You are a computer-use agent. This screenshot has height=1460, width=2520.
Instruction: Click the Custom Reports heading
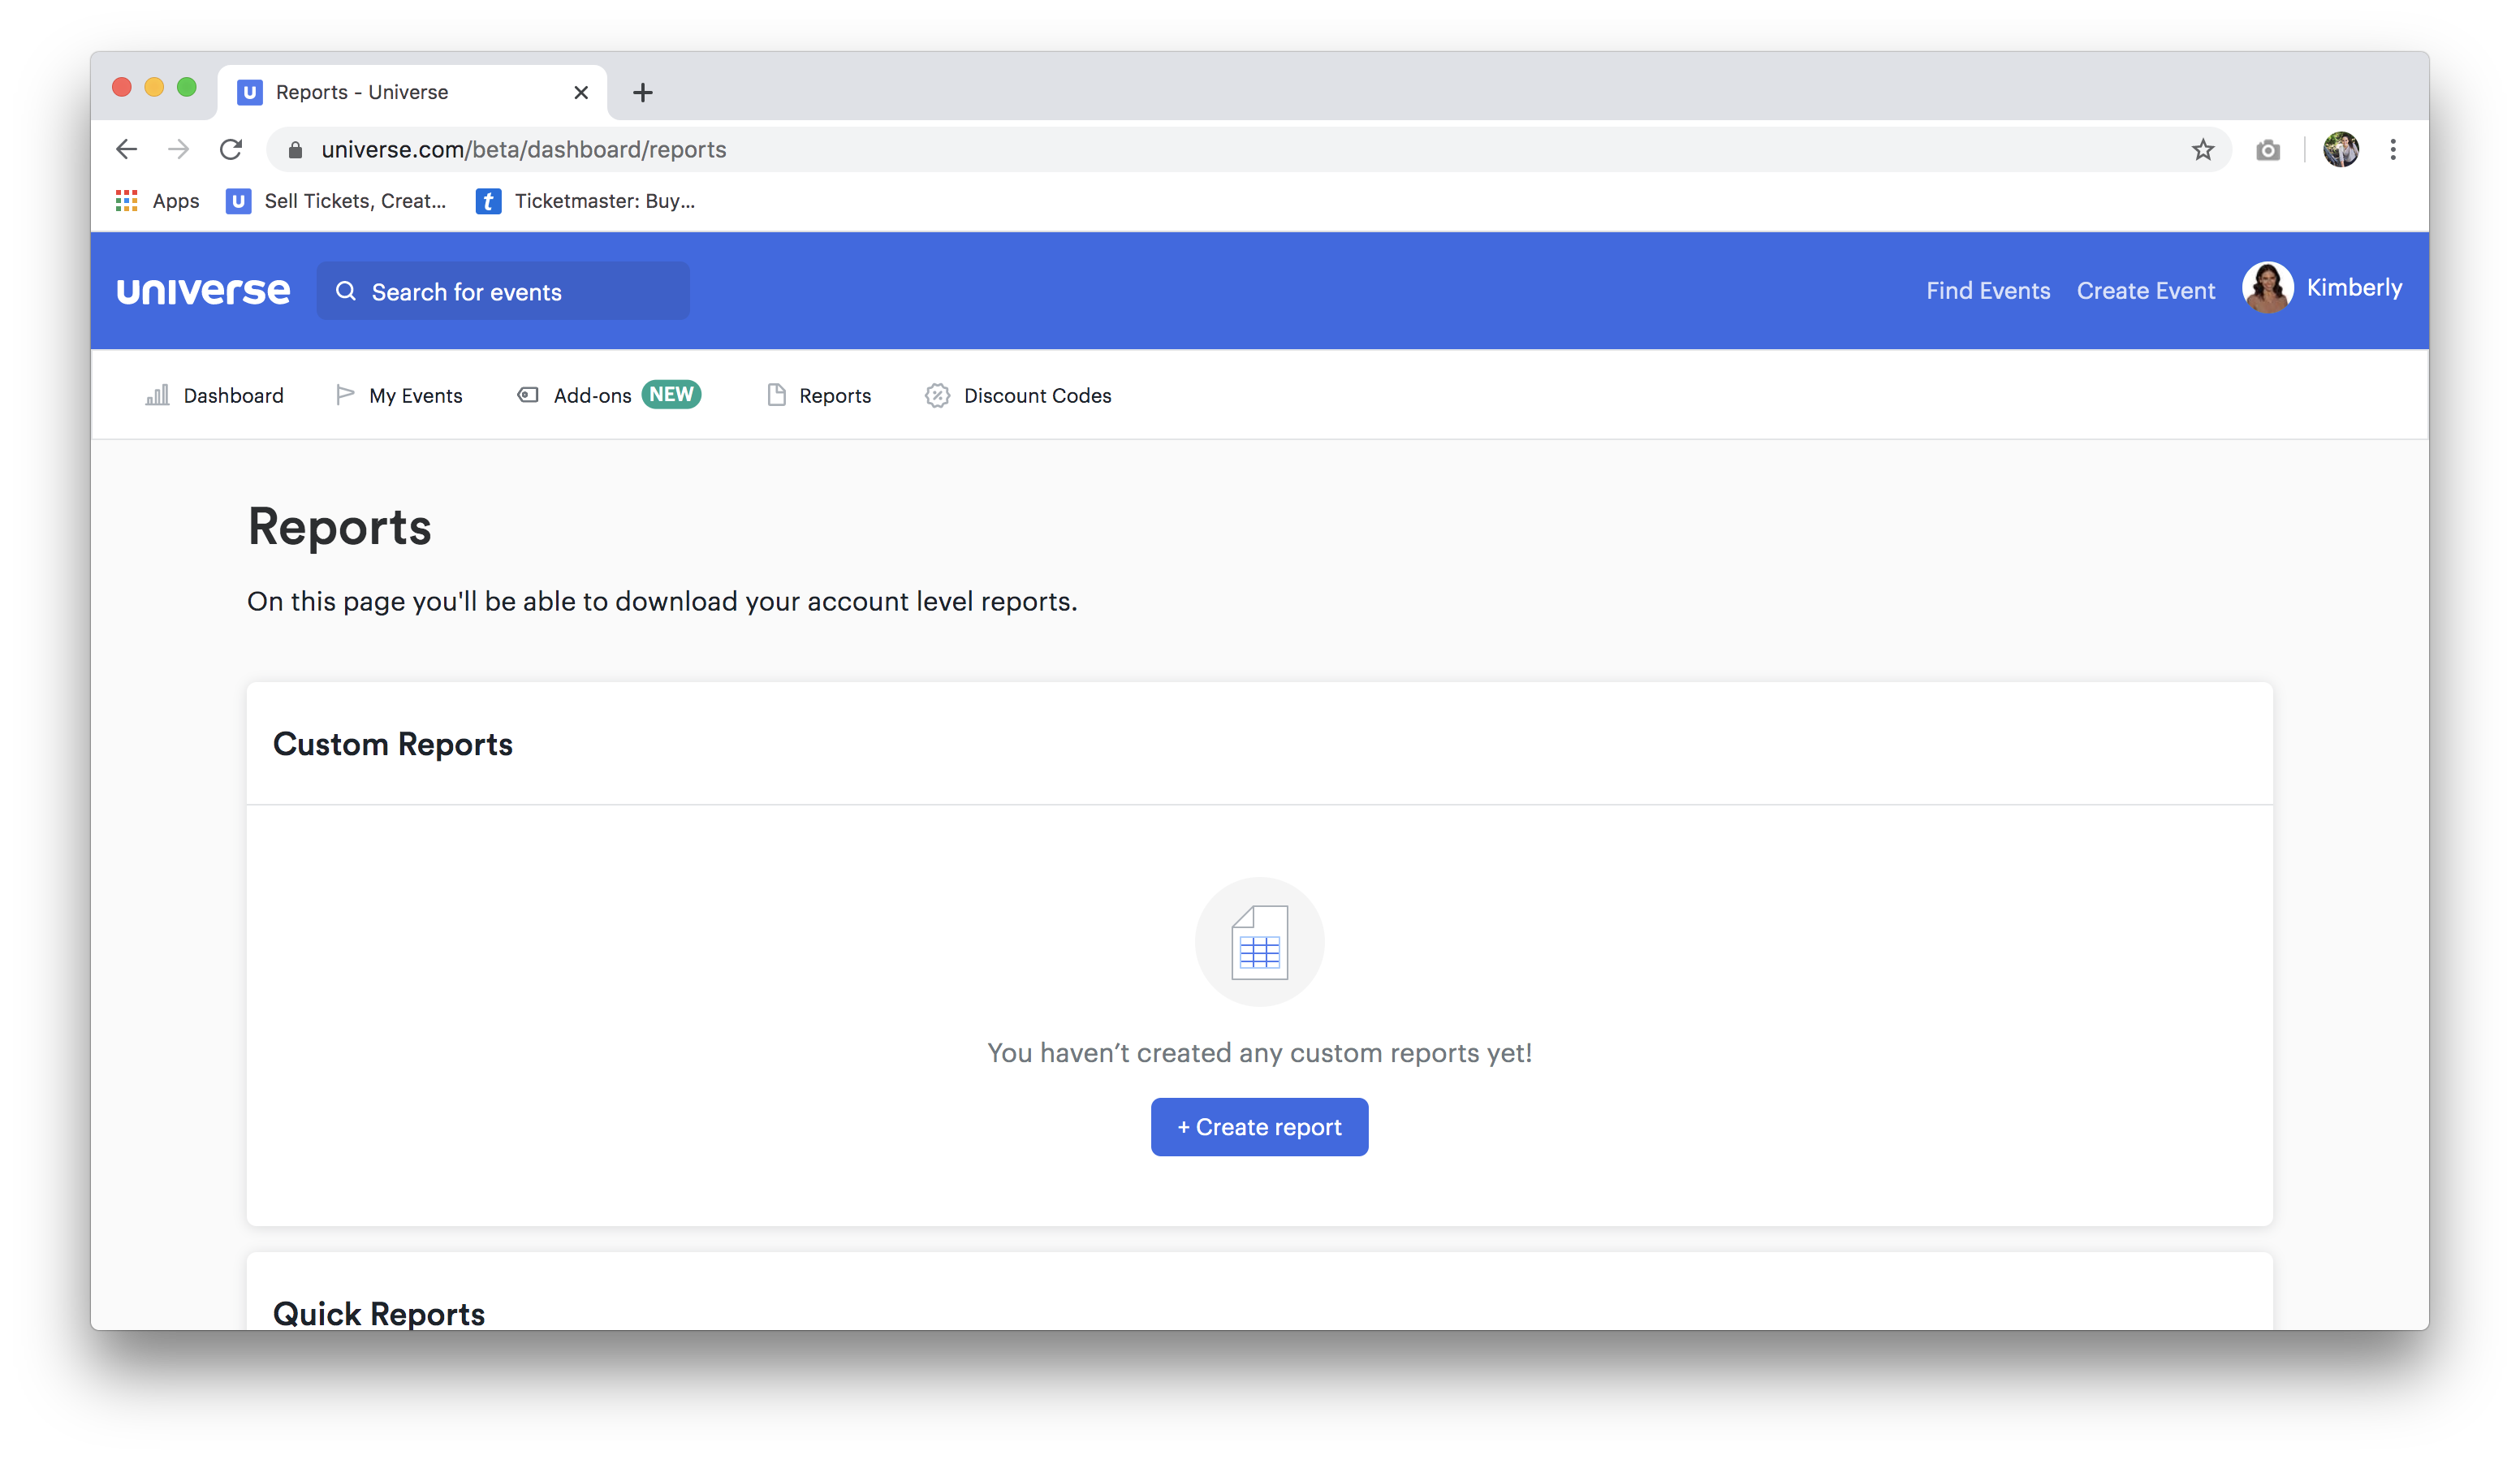[392, 744]
